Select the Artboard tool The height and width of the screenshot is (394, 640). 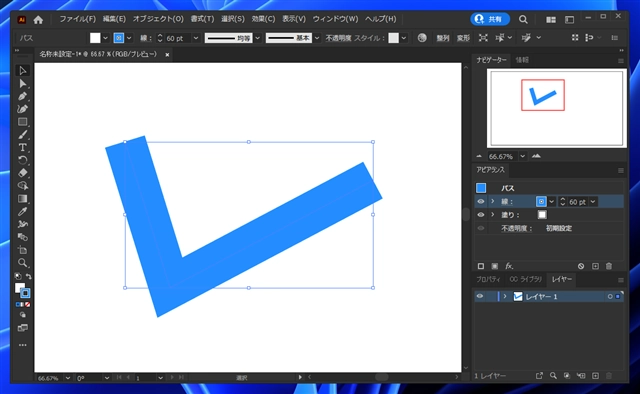pyautogui.click(x=22, y=250)
